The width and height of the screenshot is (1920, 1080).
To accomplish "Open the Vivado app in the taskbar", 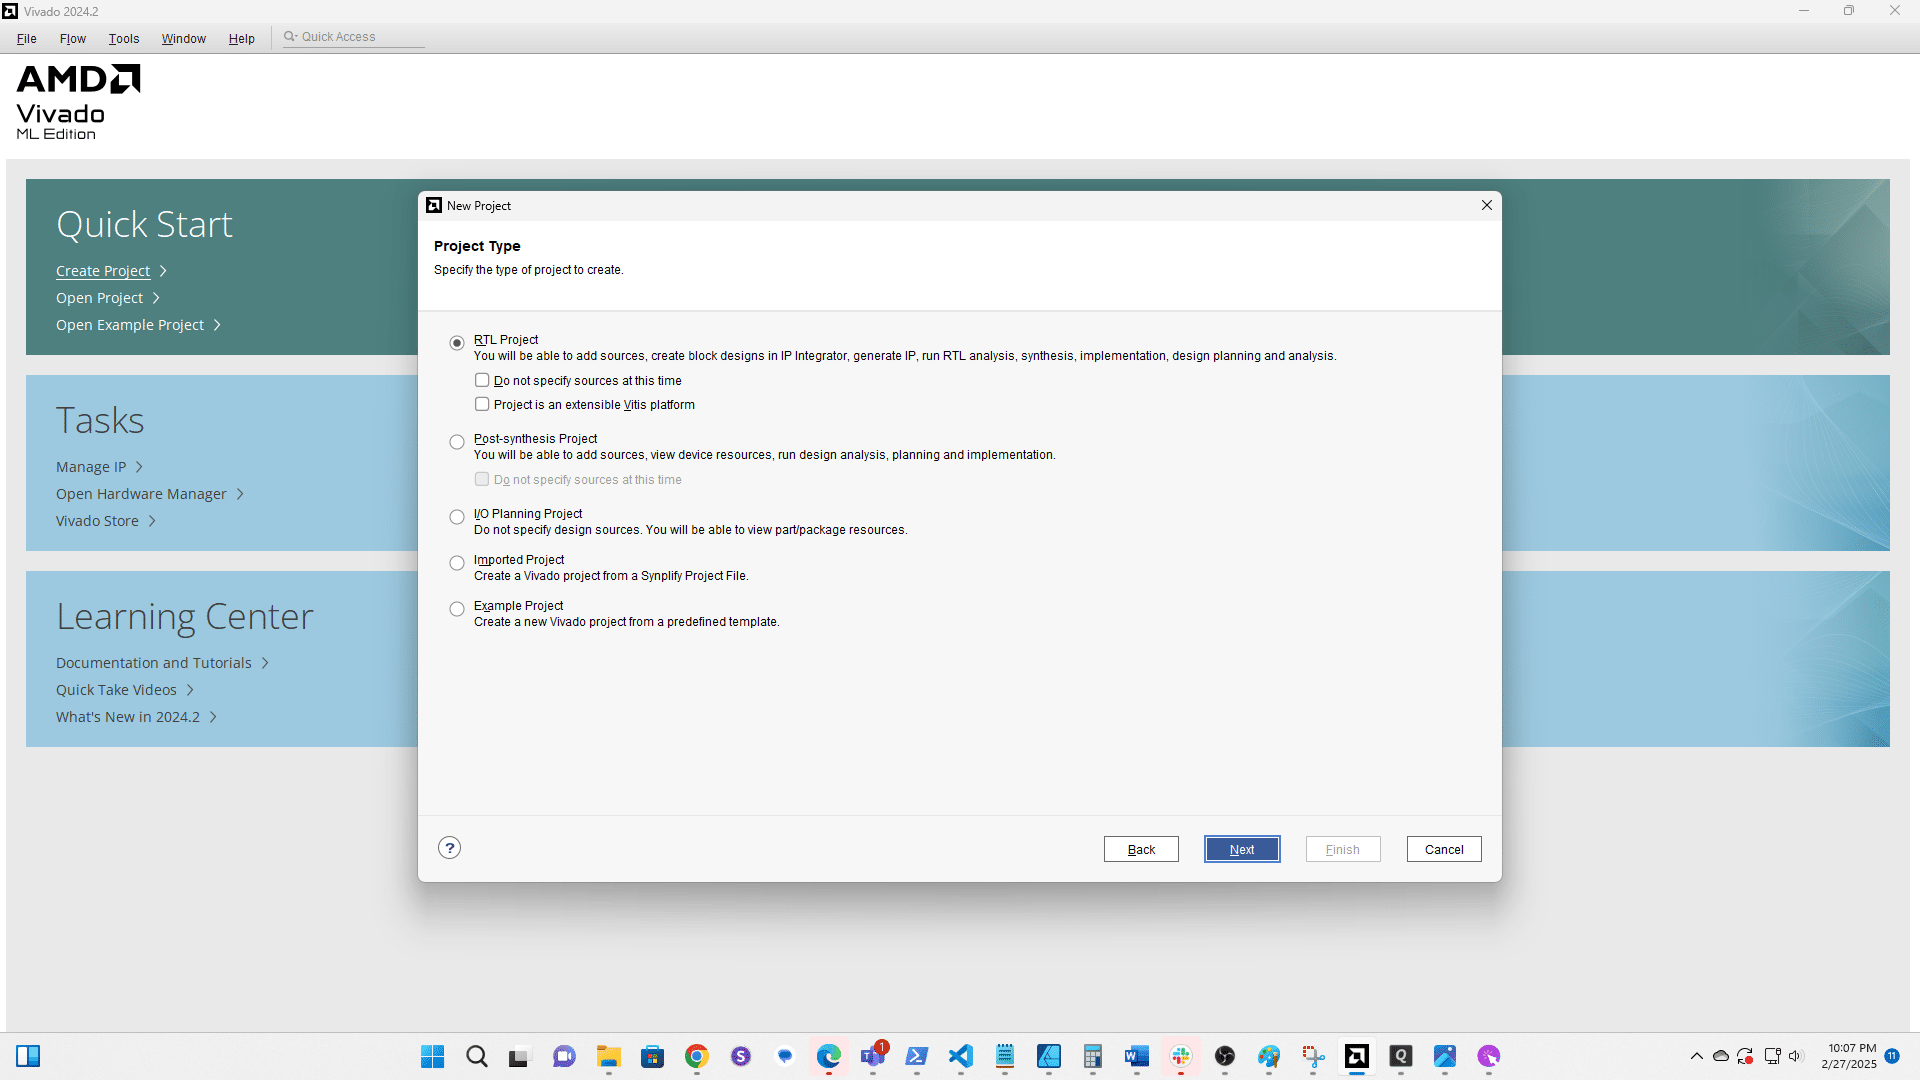I will 1357,1056.
